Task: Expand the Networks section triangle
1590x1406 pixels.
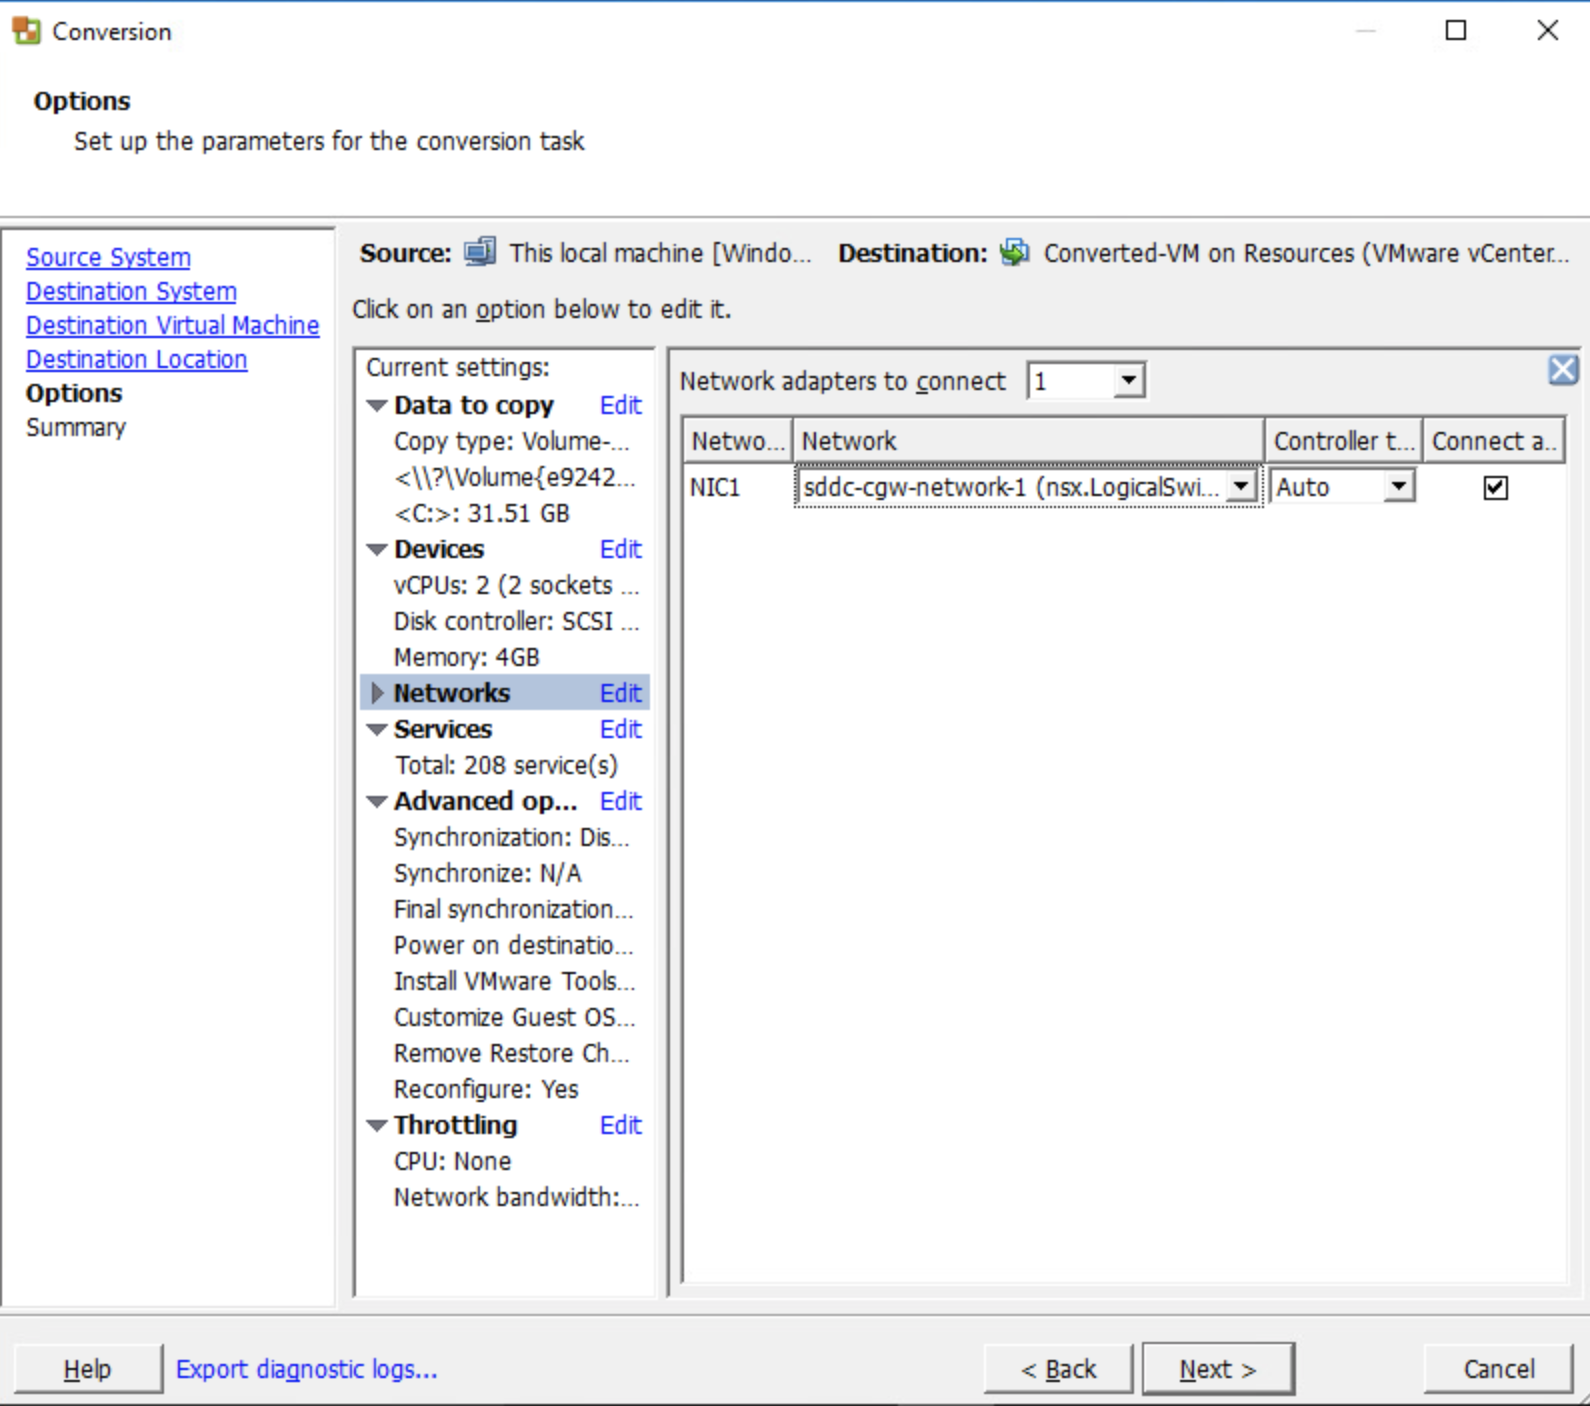Action: [377, 693]
